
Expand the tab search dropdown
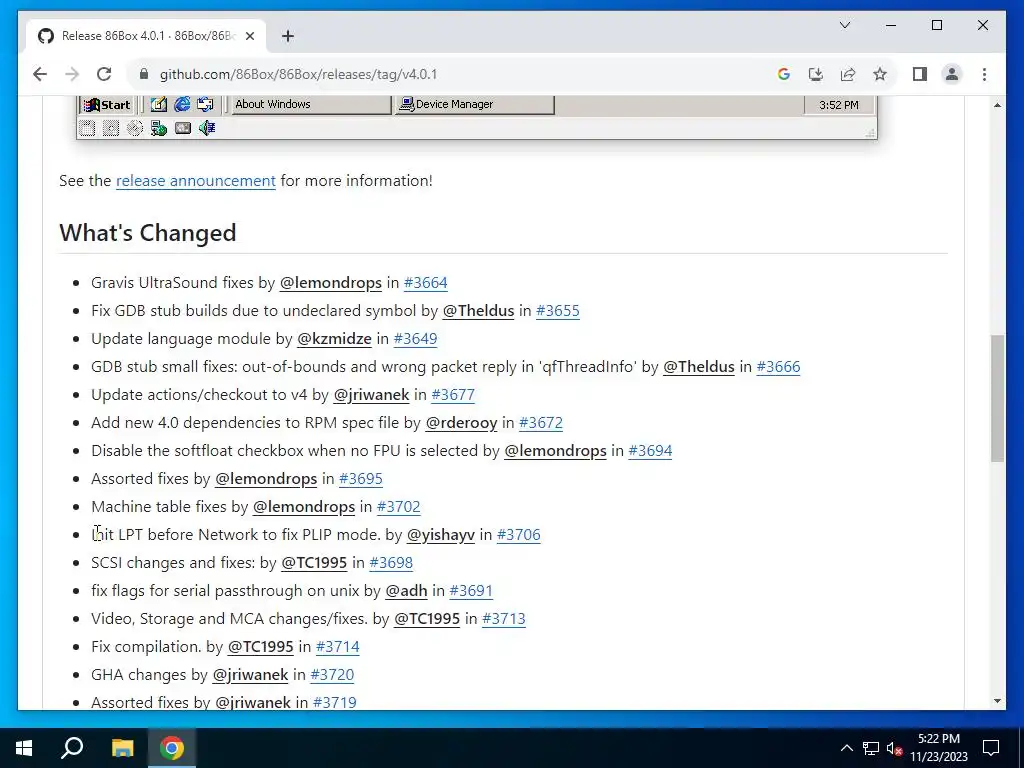pos(844,25)
